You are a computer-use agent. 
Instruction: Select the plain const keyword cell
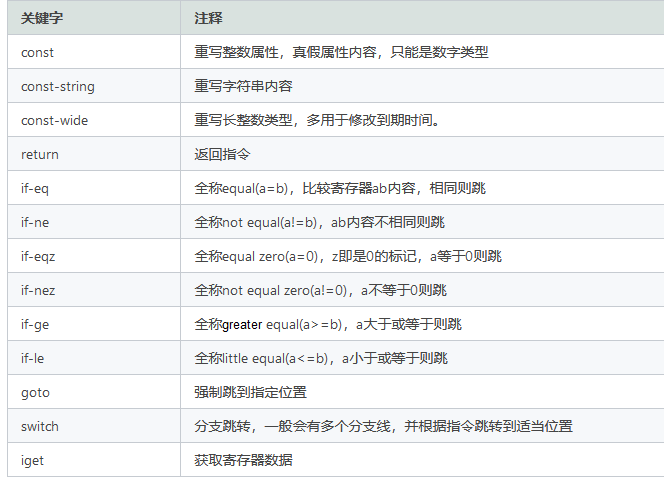tap(38, 52)
